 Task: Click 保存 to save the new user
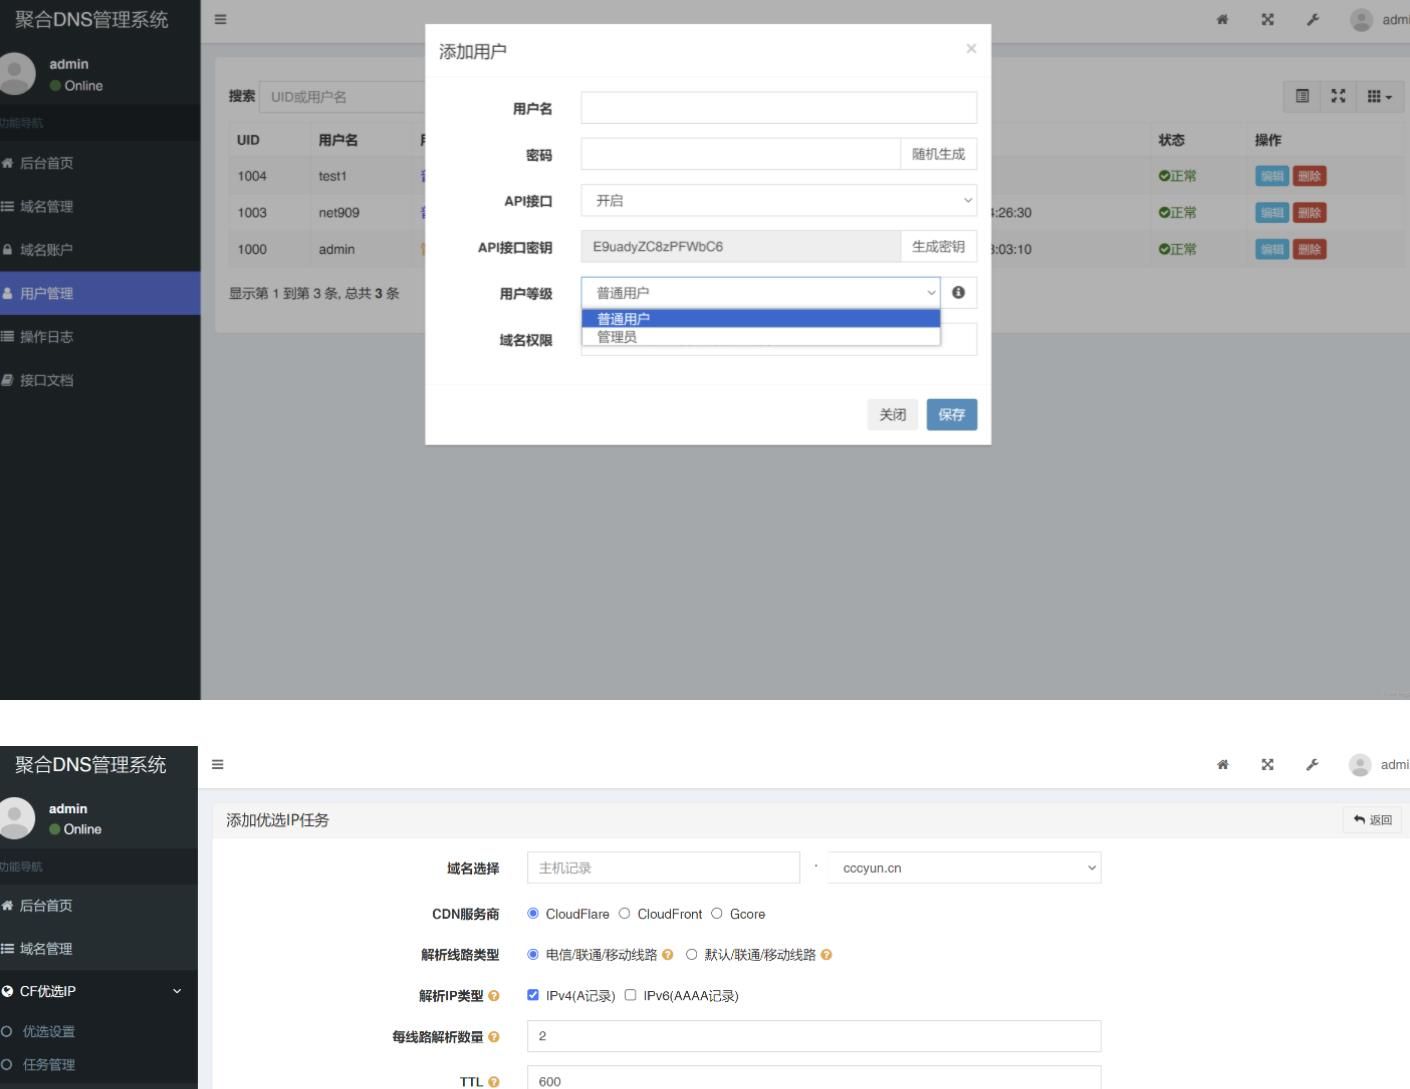click(951, 414)
